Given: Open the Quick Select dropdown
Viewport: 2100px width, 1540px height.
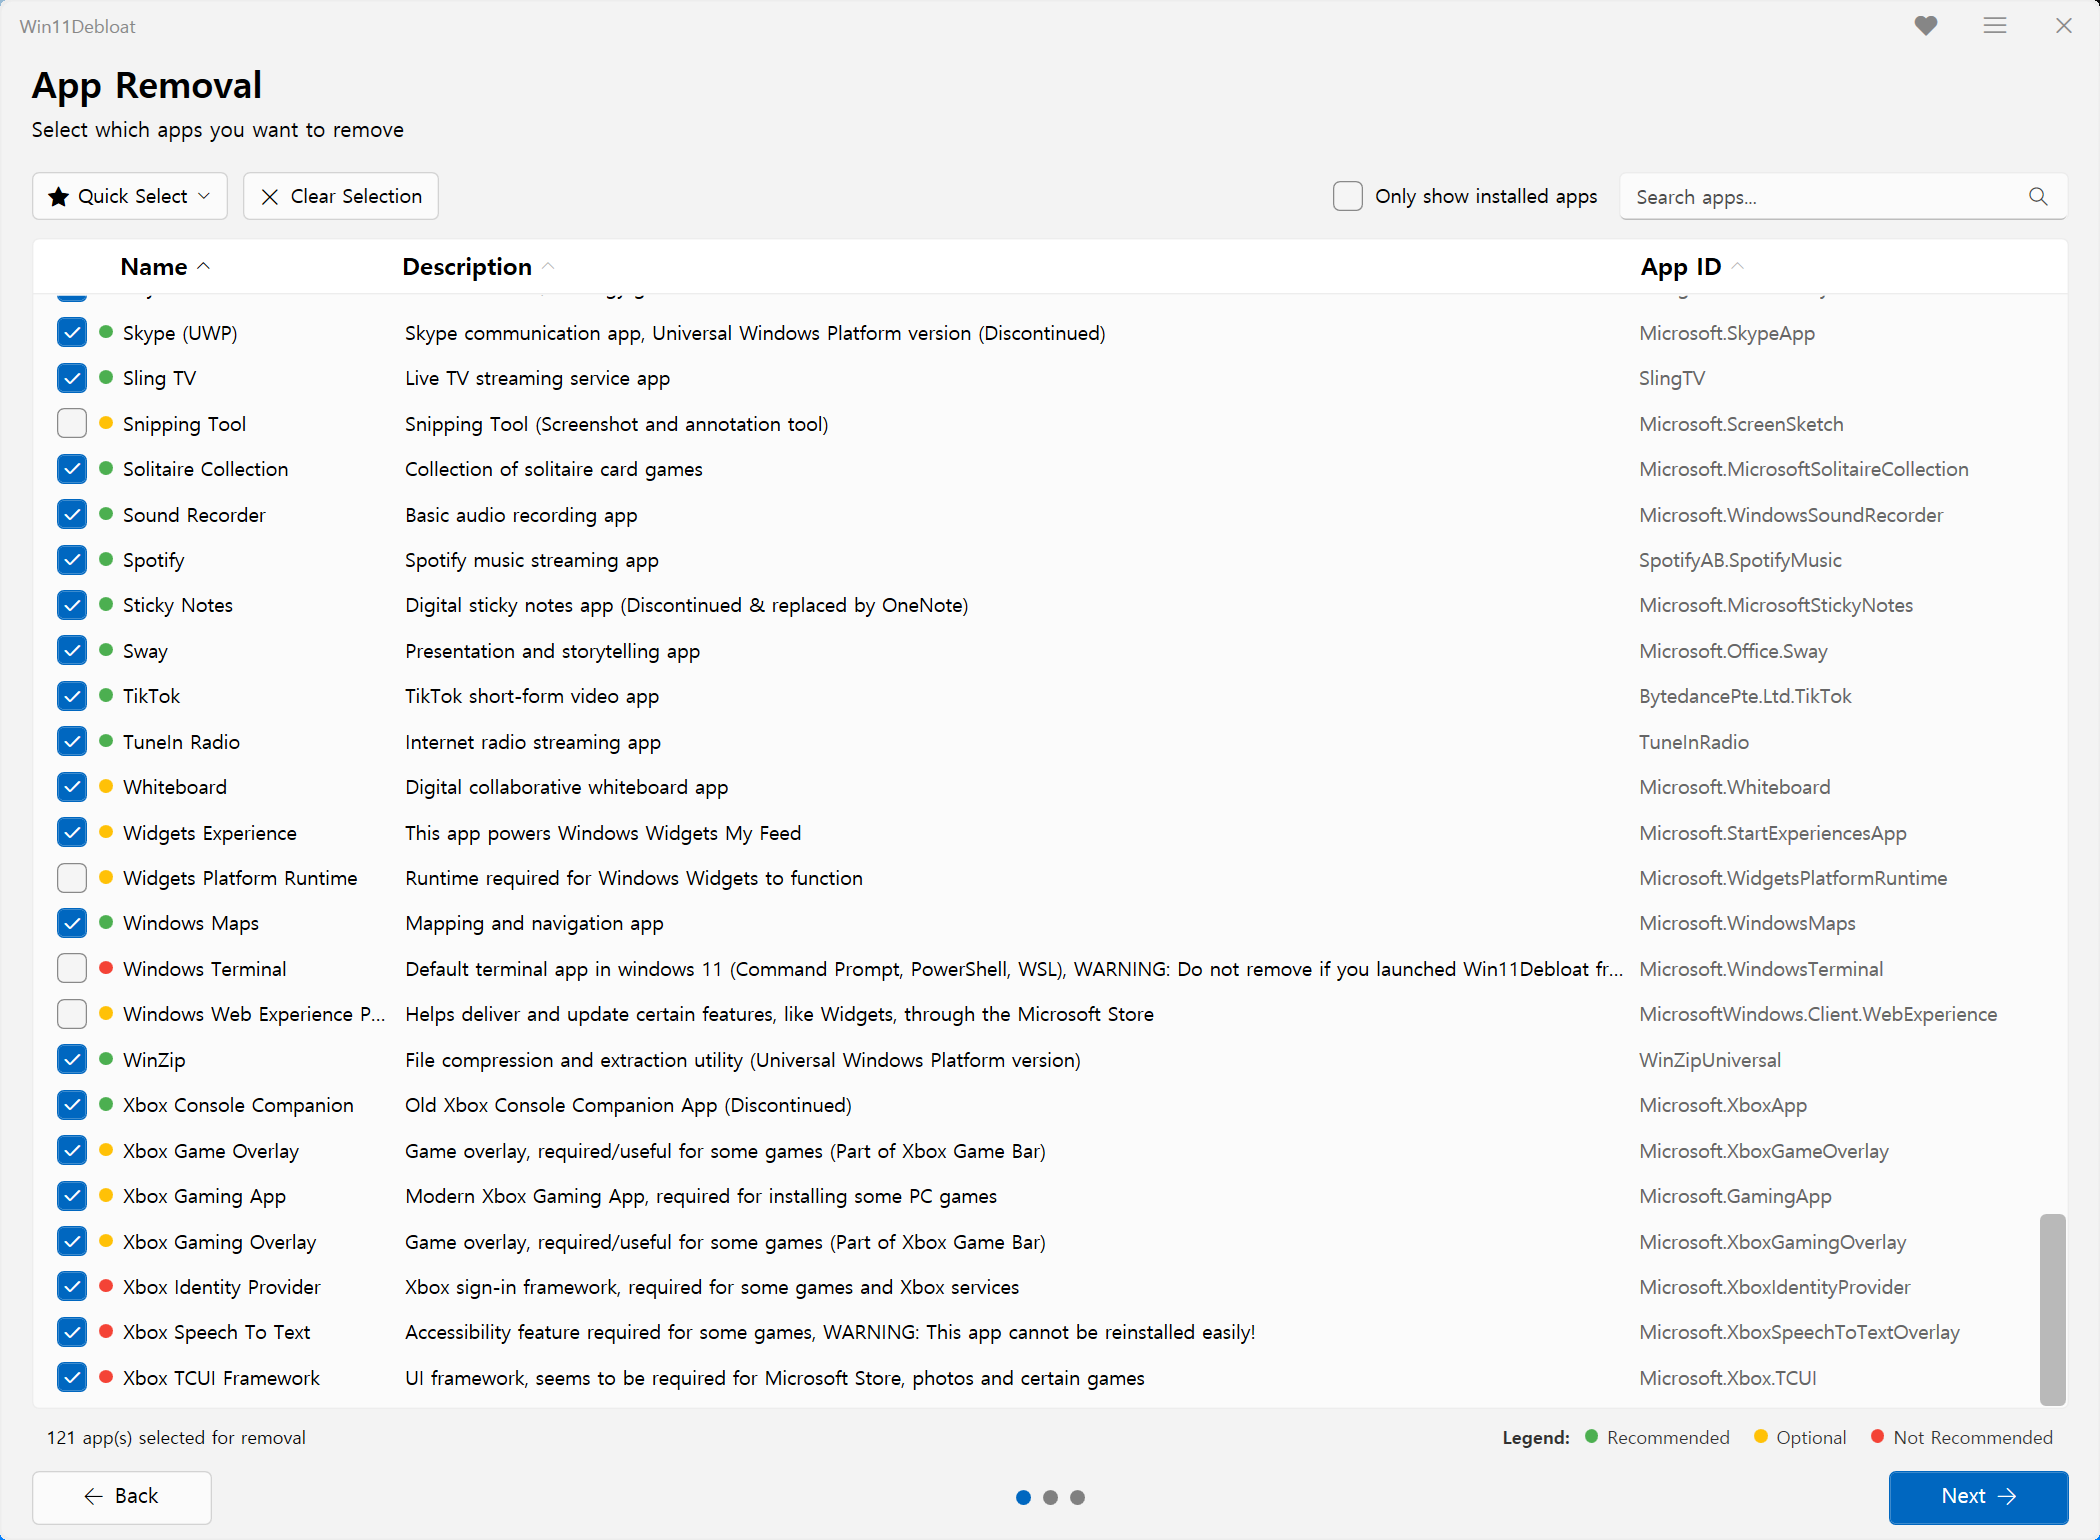Looking at the screenshot, I should (x=130, y=196).
